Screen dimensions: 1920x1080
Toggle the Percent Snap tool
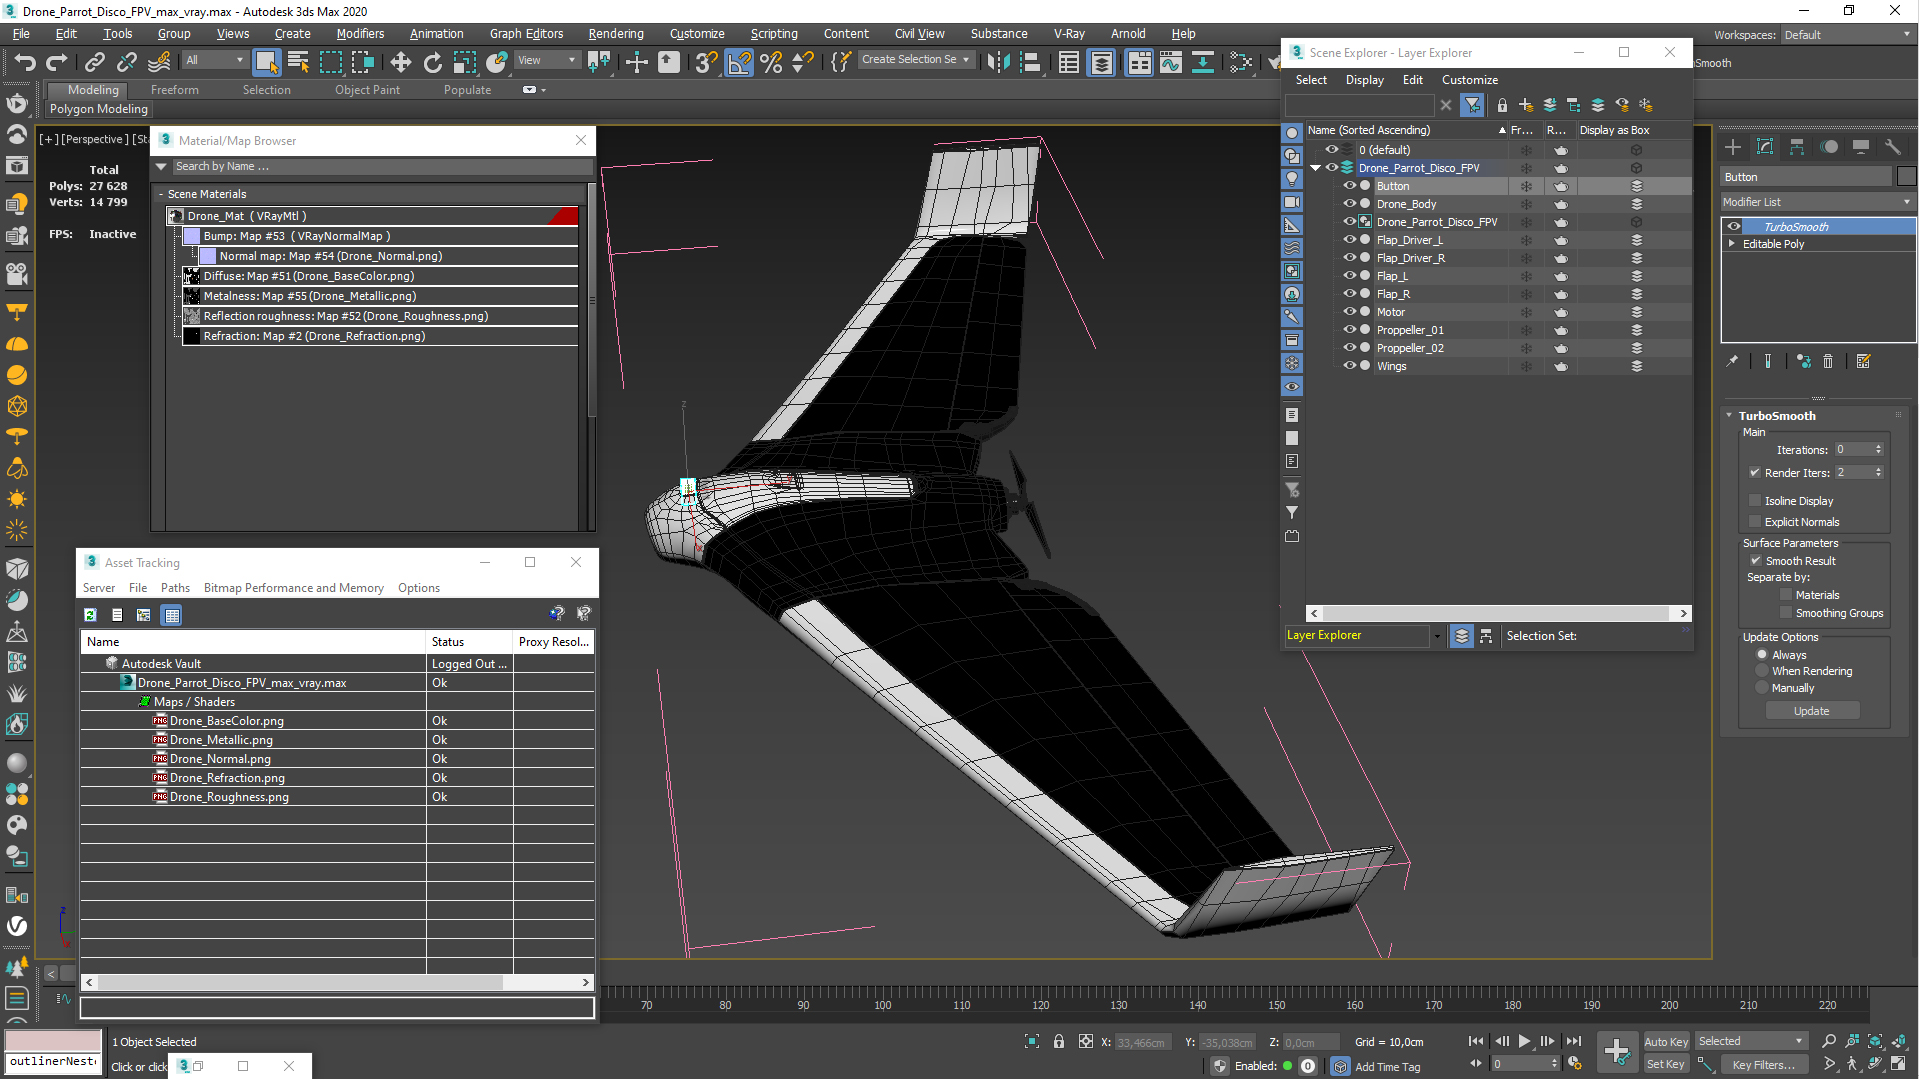771,62
